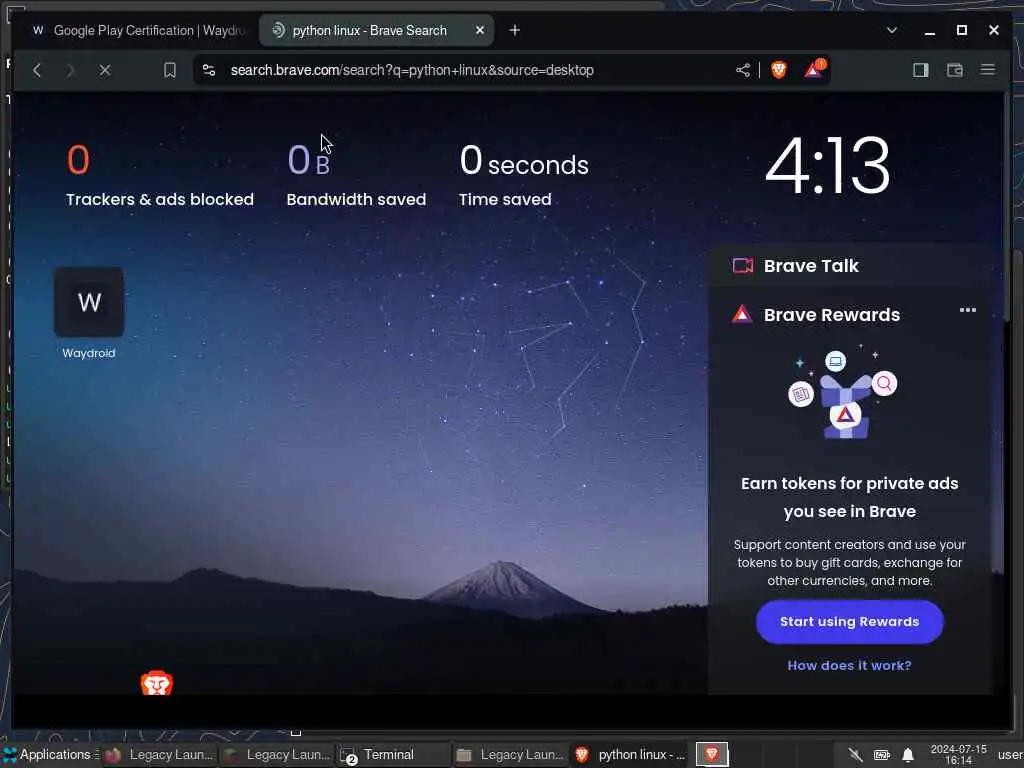Open the Brave Talk card
Image resolution: width=1024 pixels, height=768 pixels.
(x=851, y=266)
